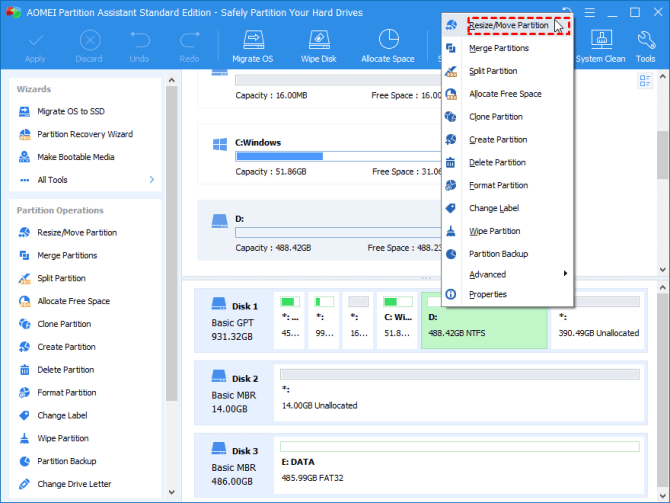Click the left sidebar vertical scrollbar
The width and height of the screenshot is (670, 503).
pyautogui.click(x=172, y=244)
